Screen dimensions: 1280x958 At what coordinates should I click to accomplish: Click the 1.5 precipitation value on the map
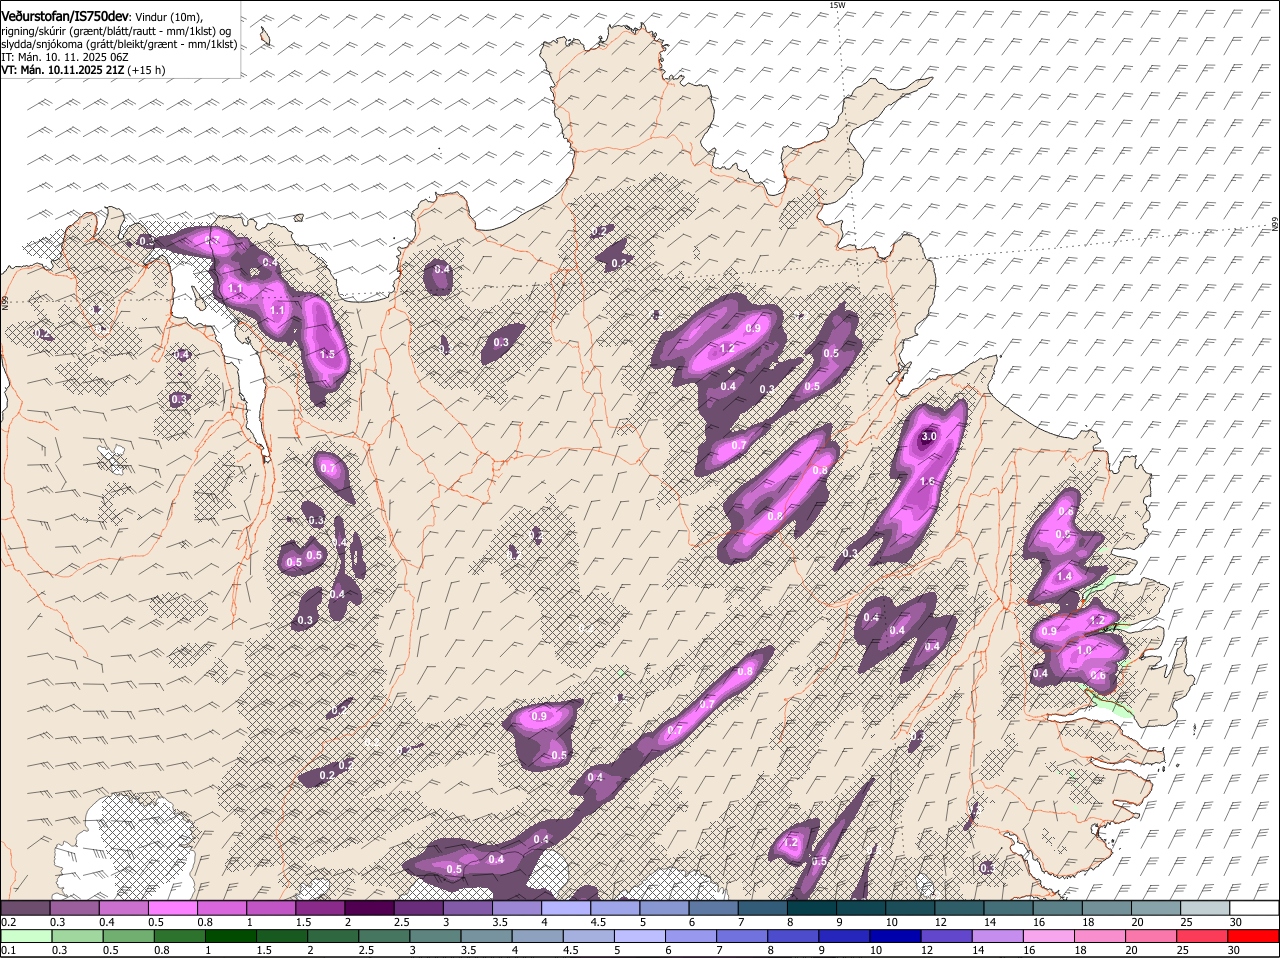tap(327, 354)
